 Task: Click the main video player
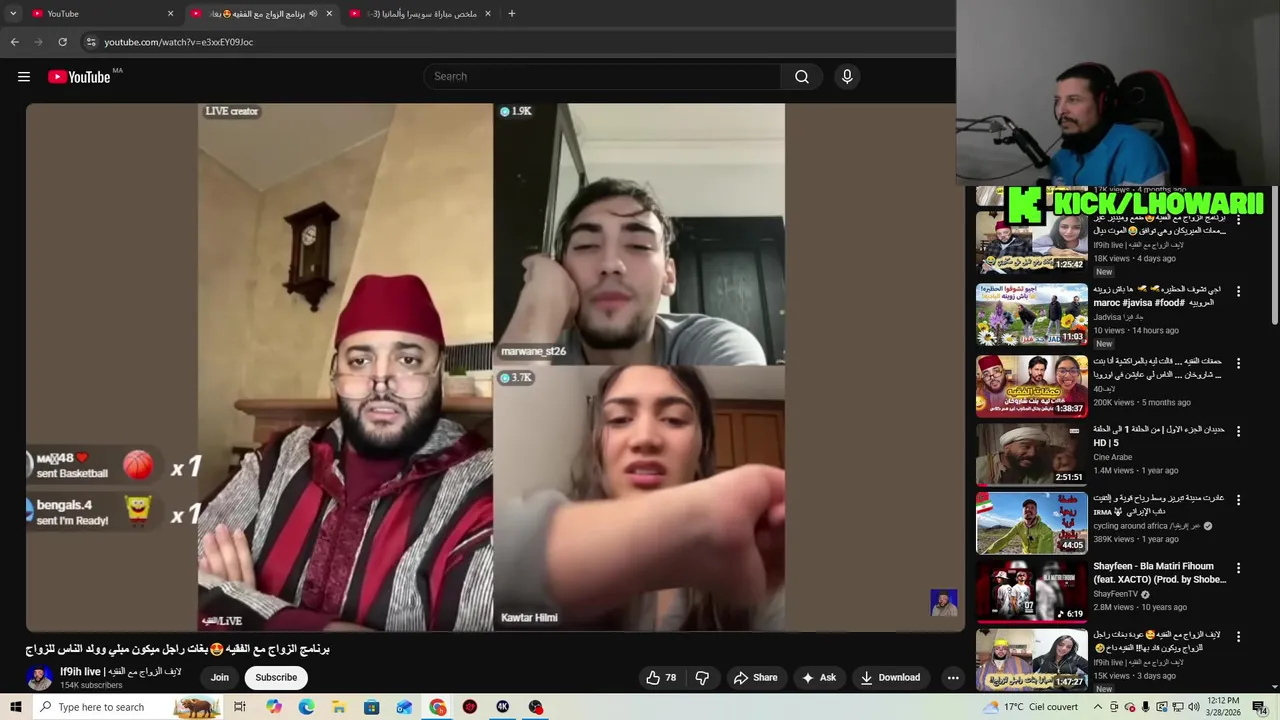point(495,367)
